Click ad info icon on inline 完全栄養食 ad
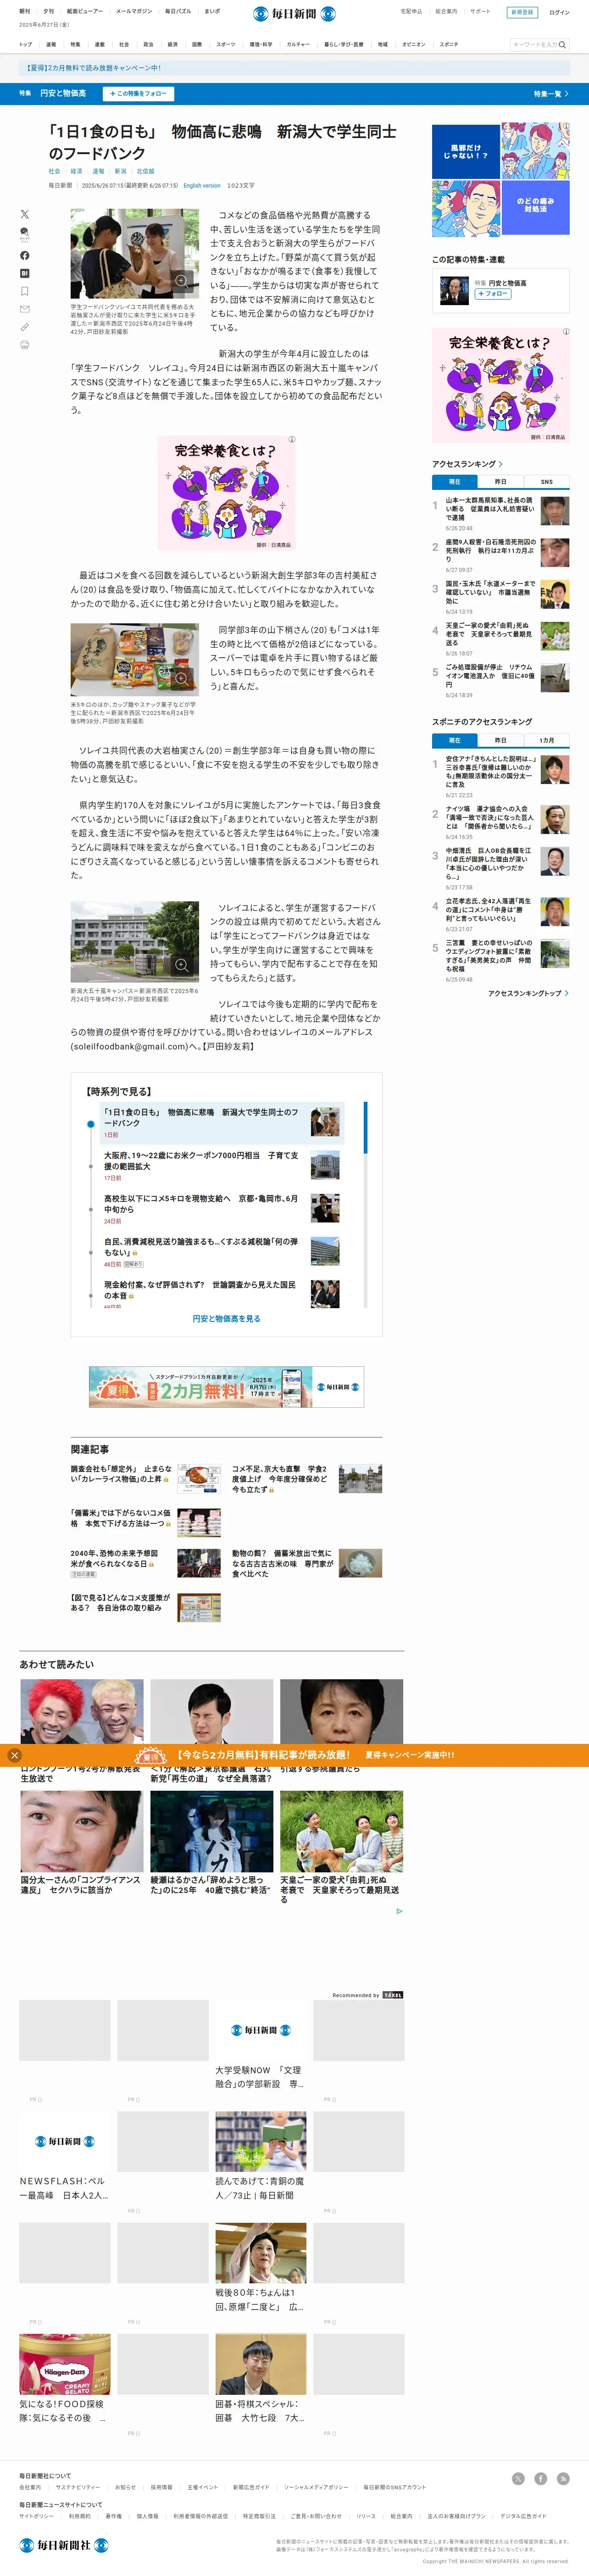The height and width of the screenshot is (2576, 589). pyautogui.click(x=292, y=440)
